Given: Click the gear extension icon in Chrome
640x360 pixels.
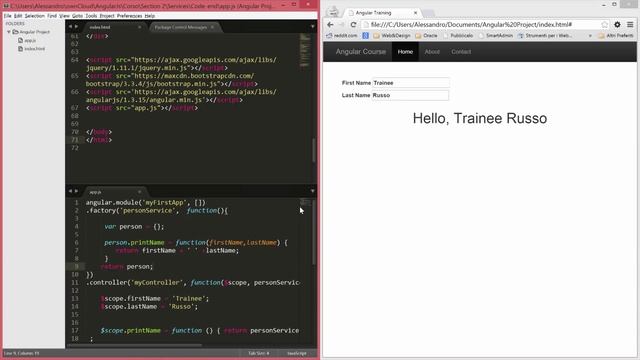Looking at the screenshot, I should click(618, 24).
